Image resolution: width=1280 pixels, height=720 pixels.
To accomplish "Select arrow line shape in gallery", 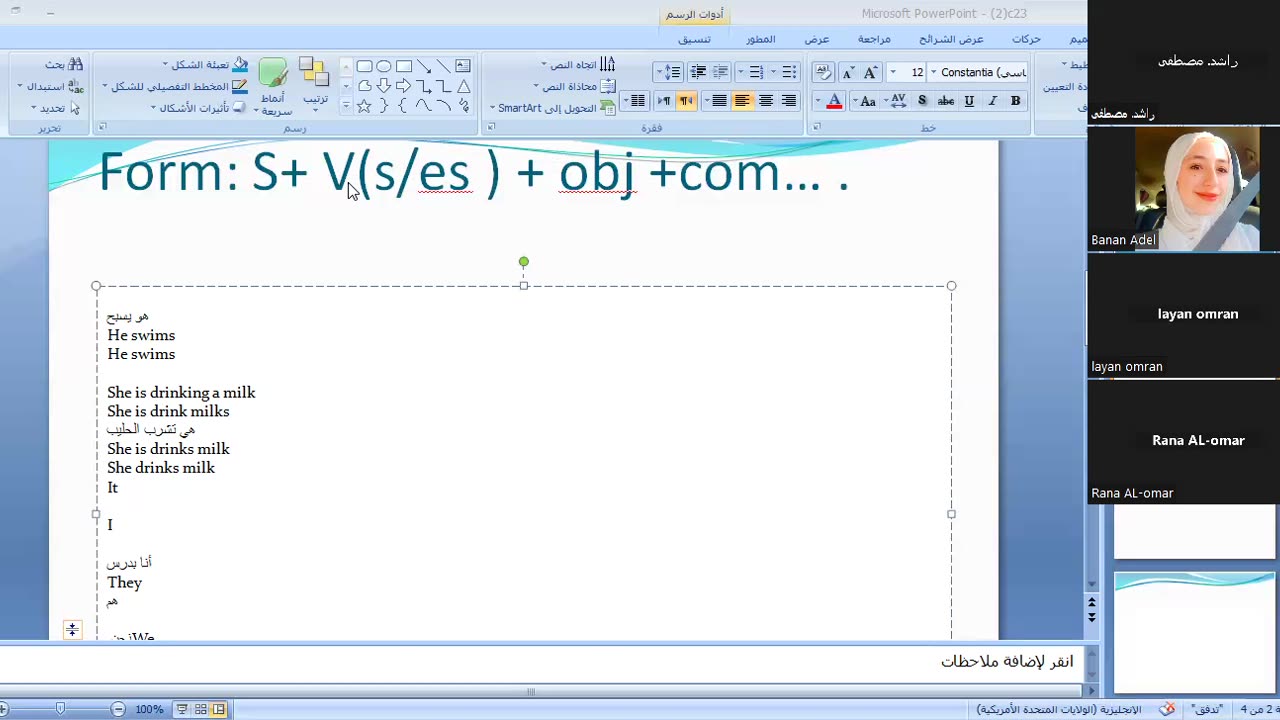I will point(424,66).
